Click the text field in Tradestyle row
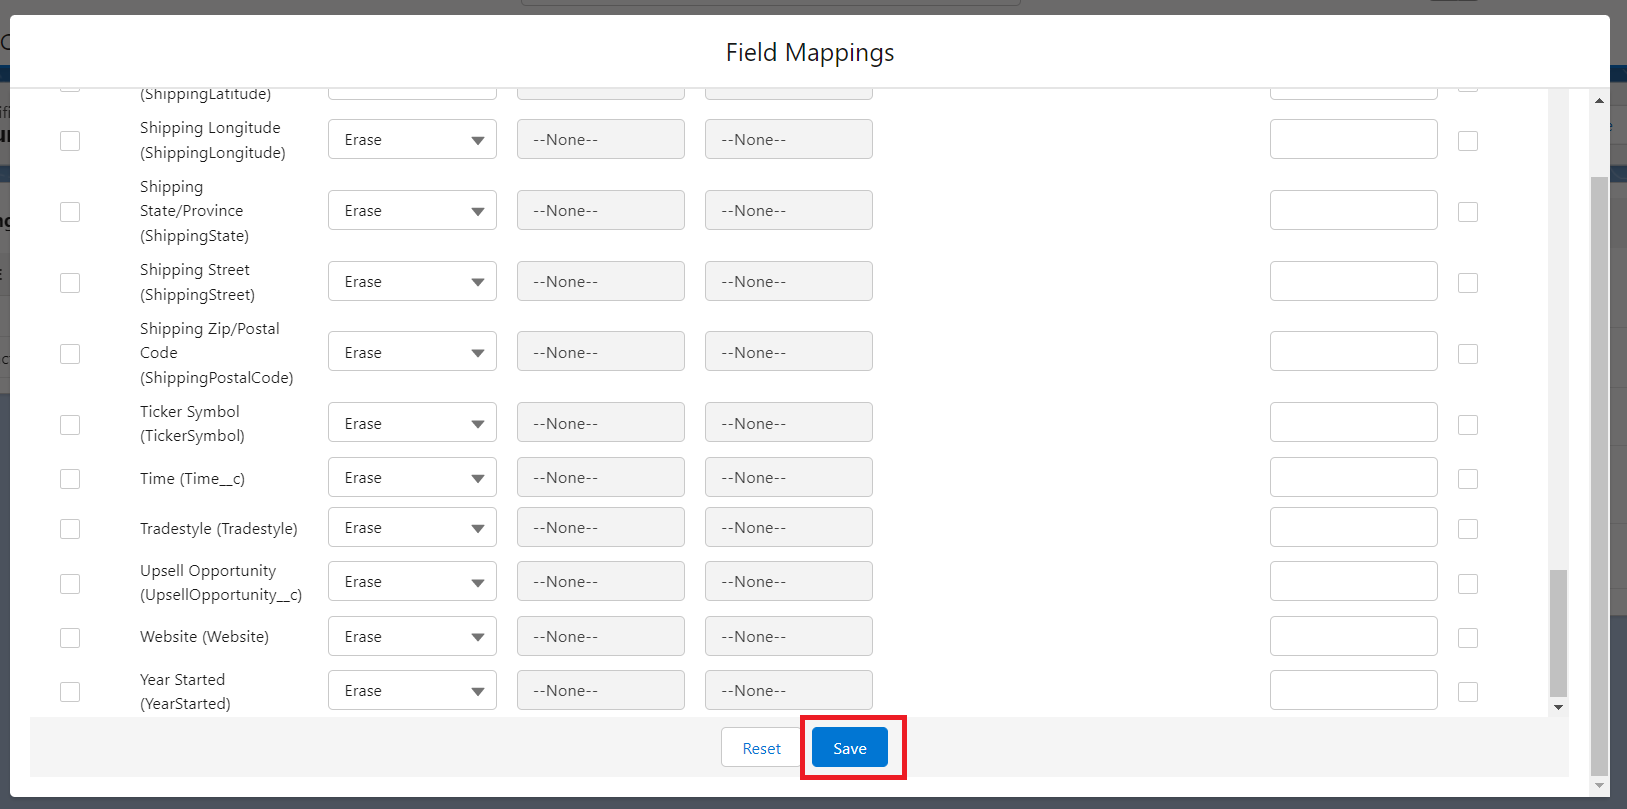 pos(1353,528)
